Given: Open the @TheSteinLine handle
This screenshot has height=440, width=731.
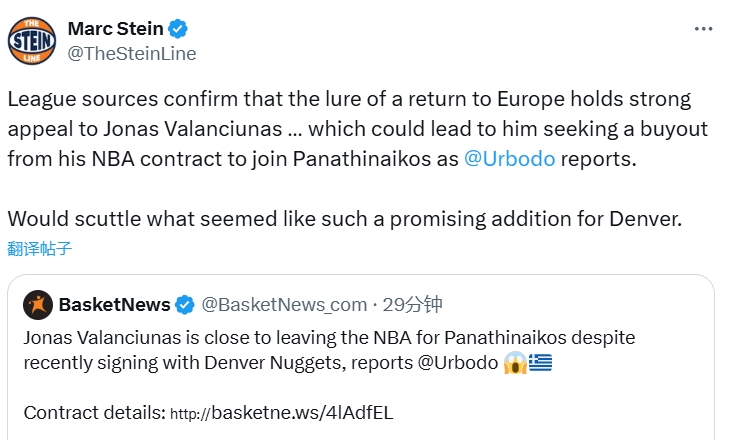Looking at the screenshot, I should [x=131, y=53].
